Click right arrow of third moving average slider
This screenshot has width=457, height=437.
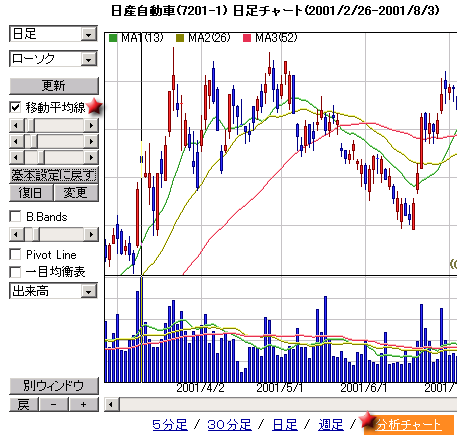(x=91, y=157)
